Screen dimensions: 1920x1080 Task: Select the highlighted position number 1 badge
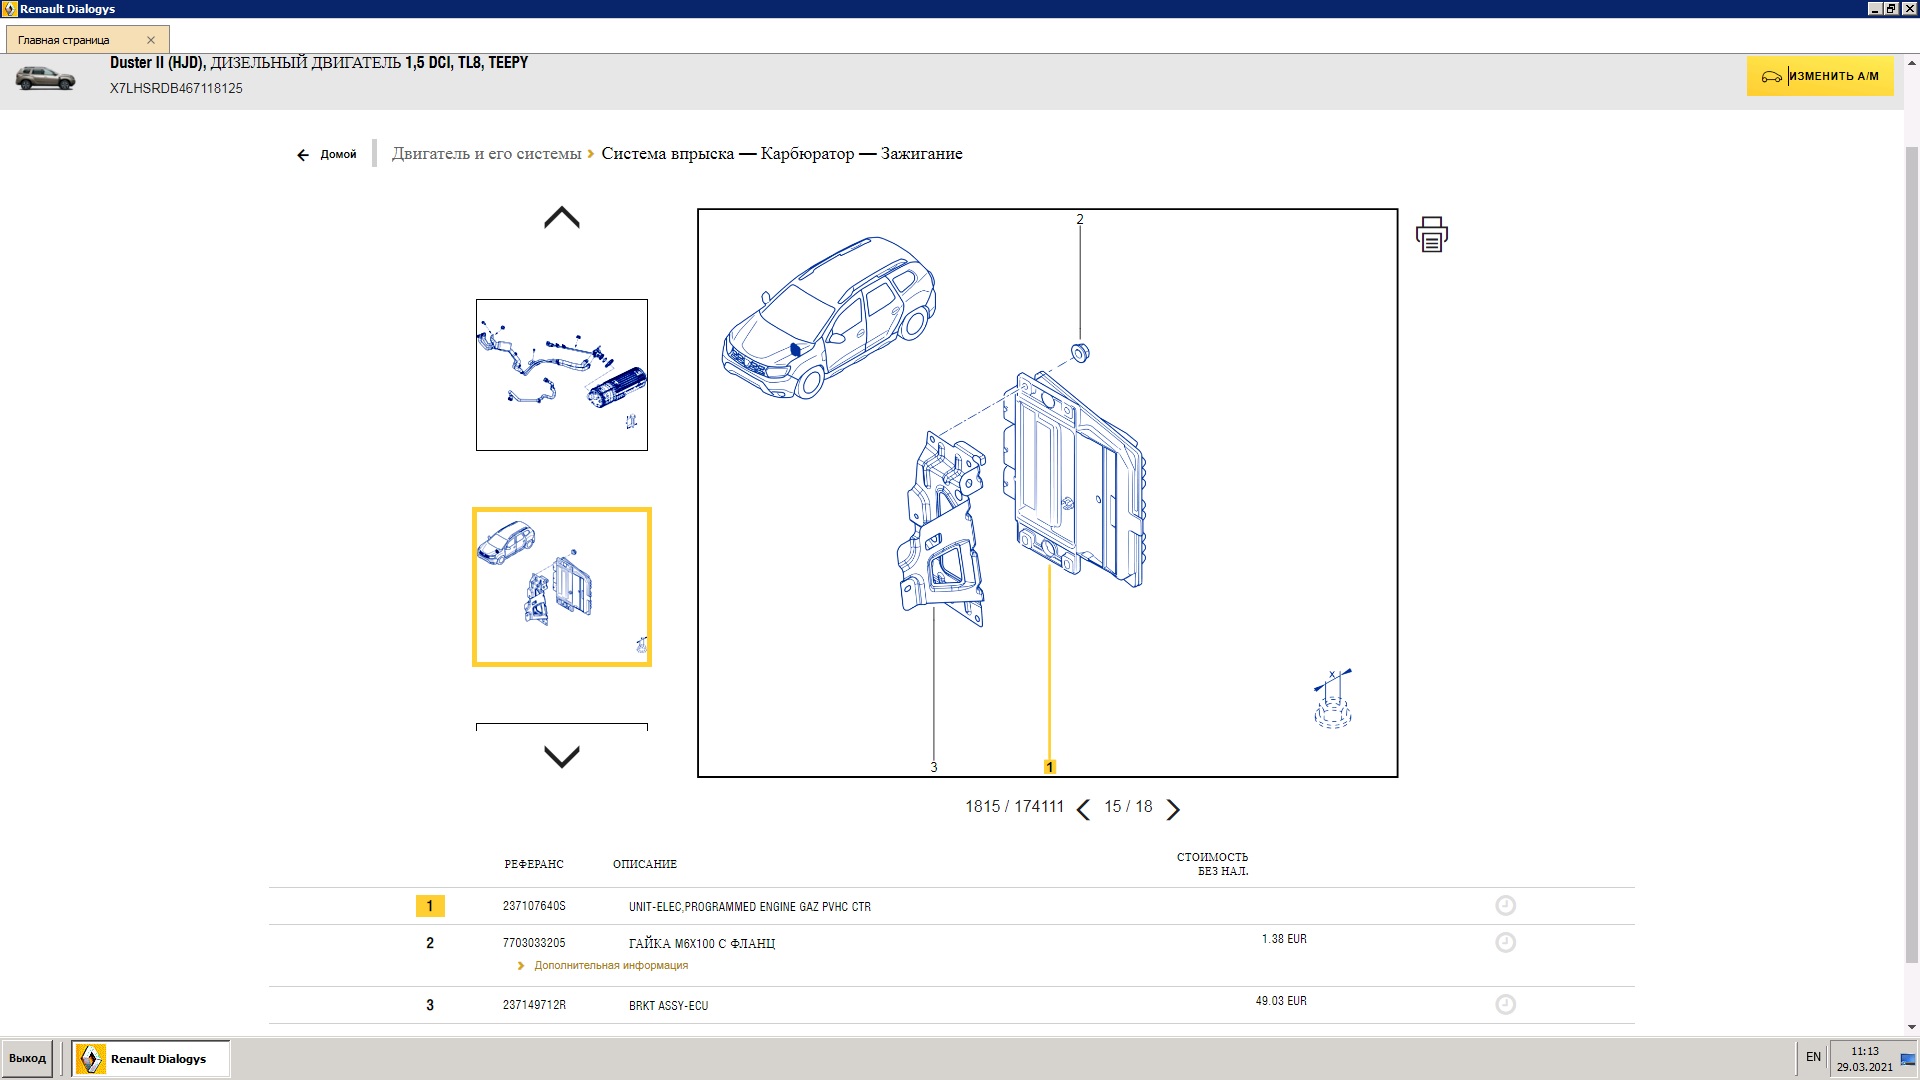point(430,906)
